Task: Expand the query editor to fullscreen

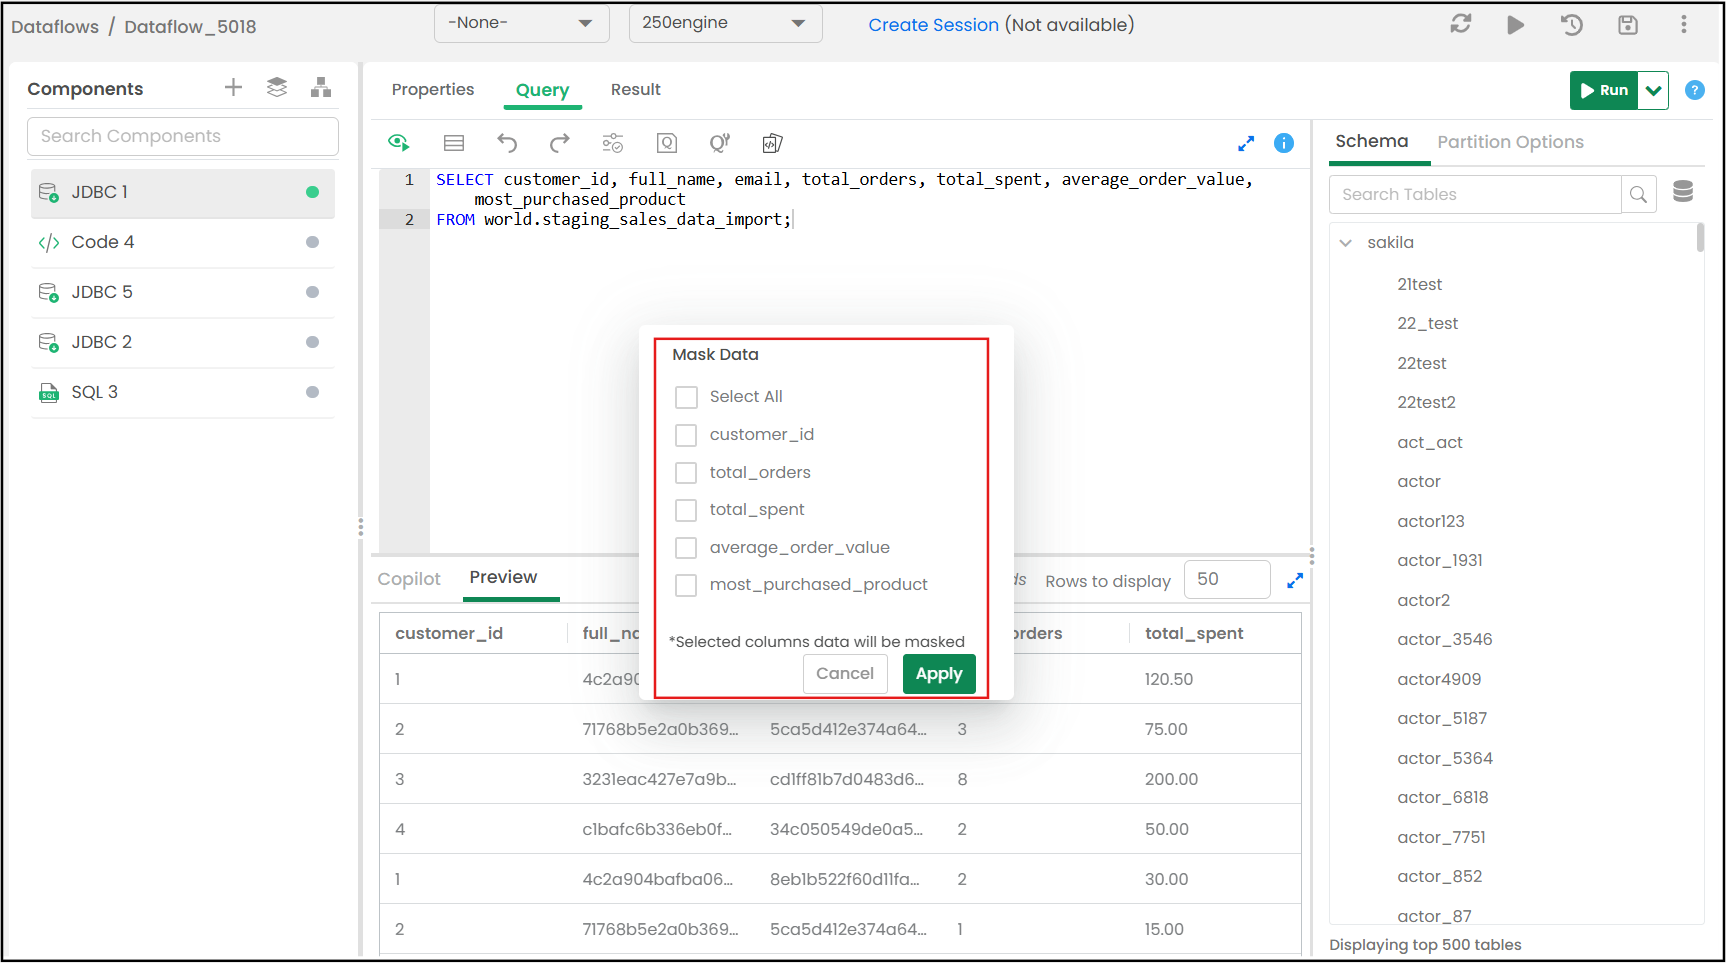Action: (1246, 144)
